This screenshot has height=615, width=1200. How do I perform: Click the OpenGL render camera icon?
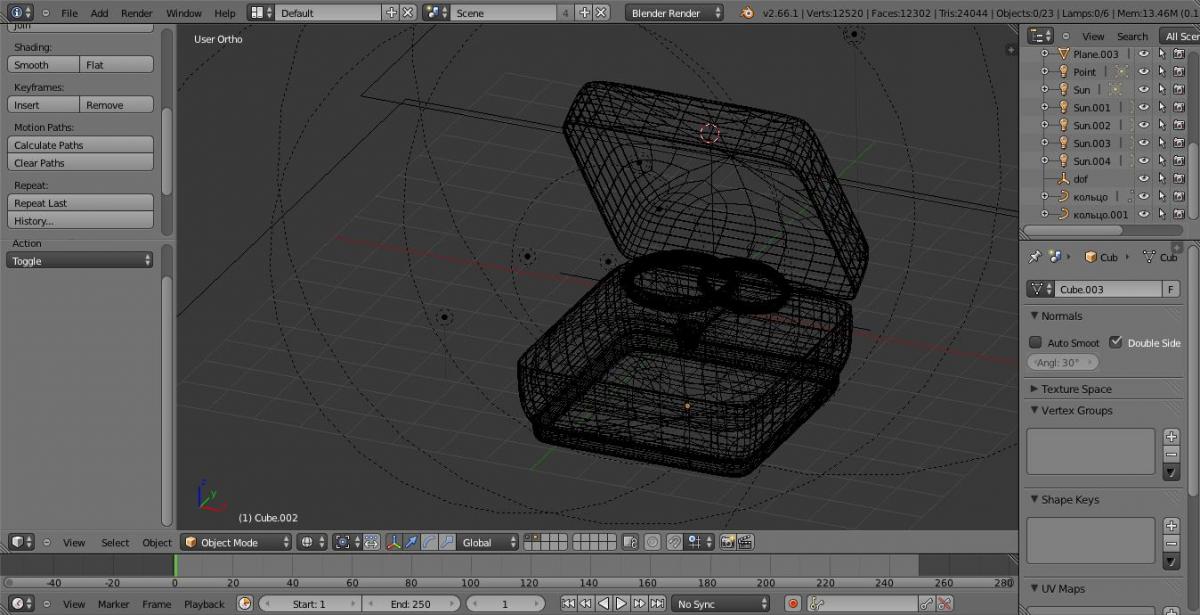pyautogui.click(x=727, y=542)
